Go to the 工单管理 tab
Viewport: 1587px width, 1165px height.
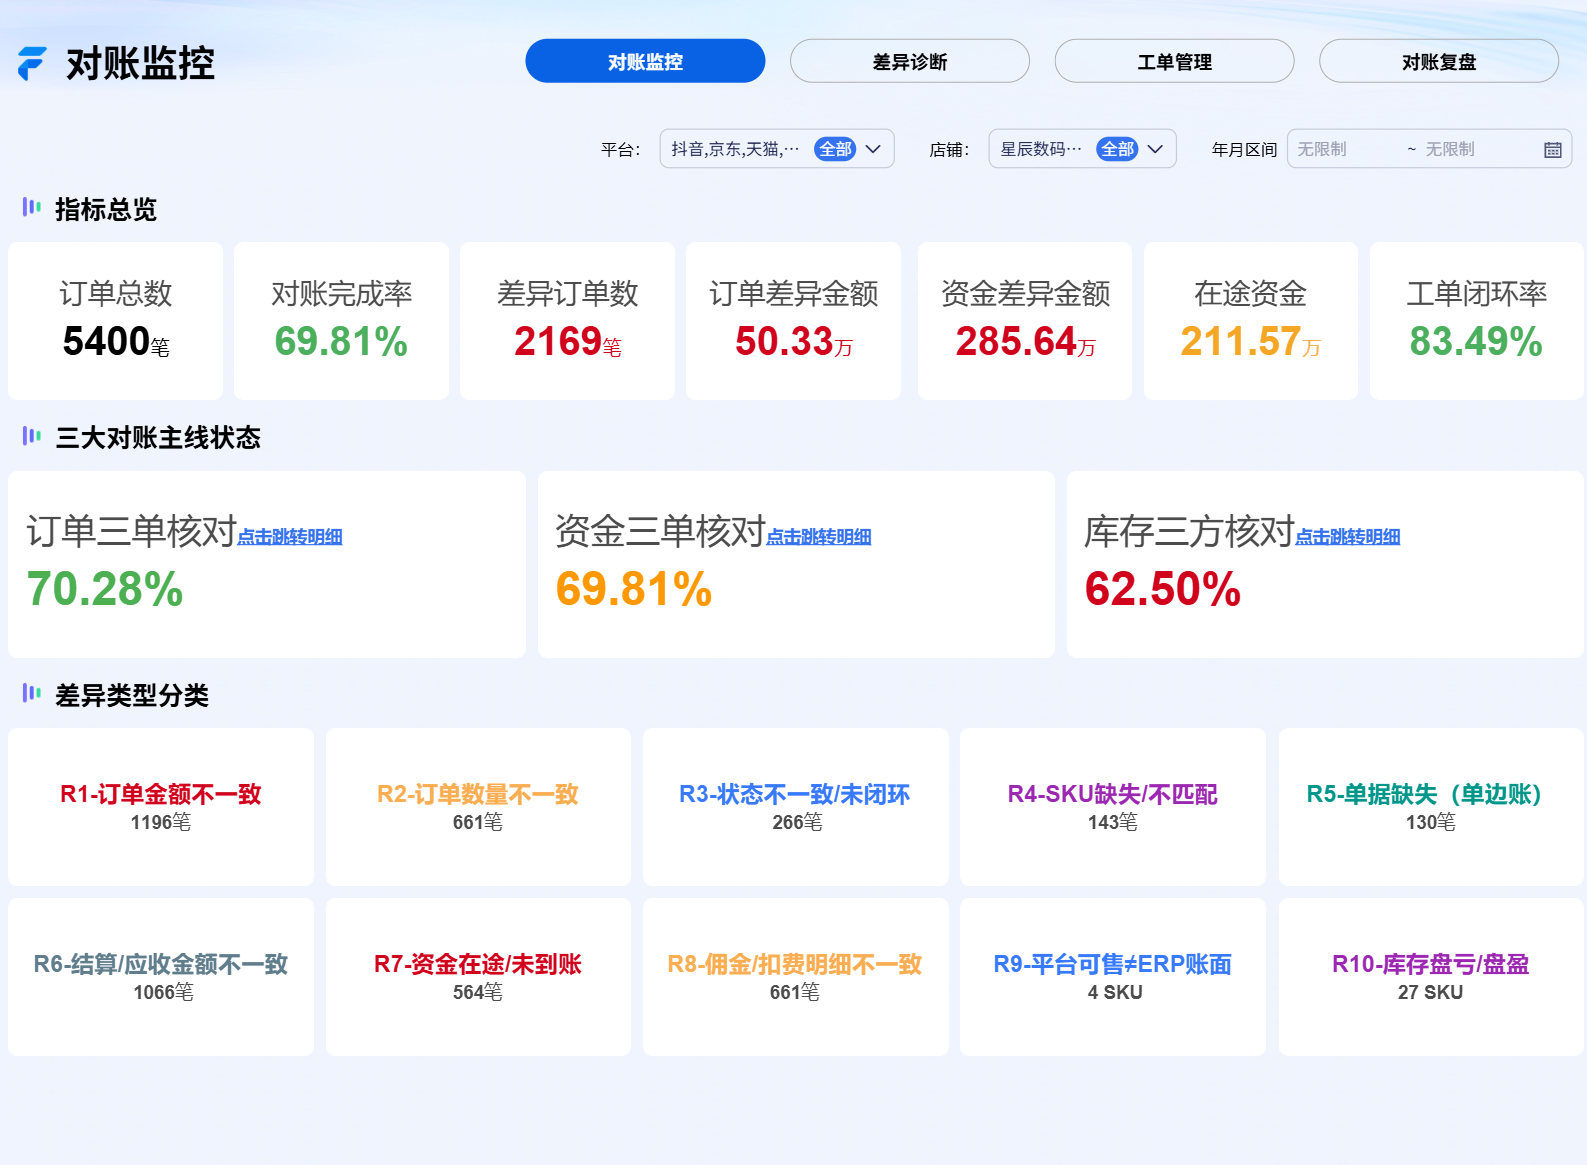[1174, 61]
